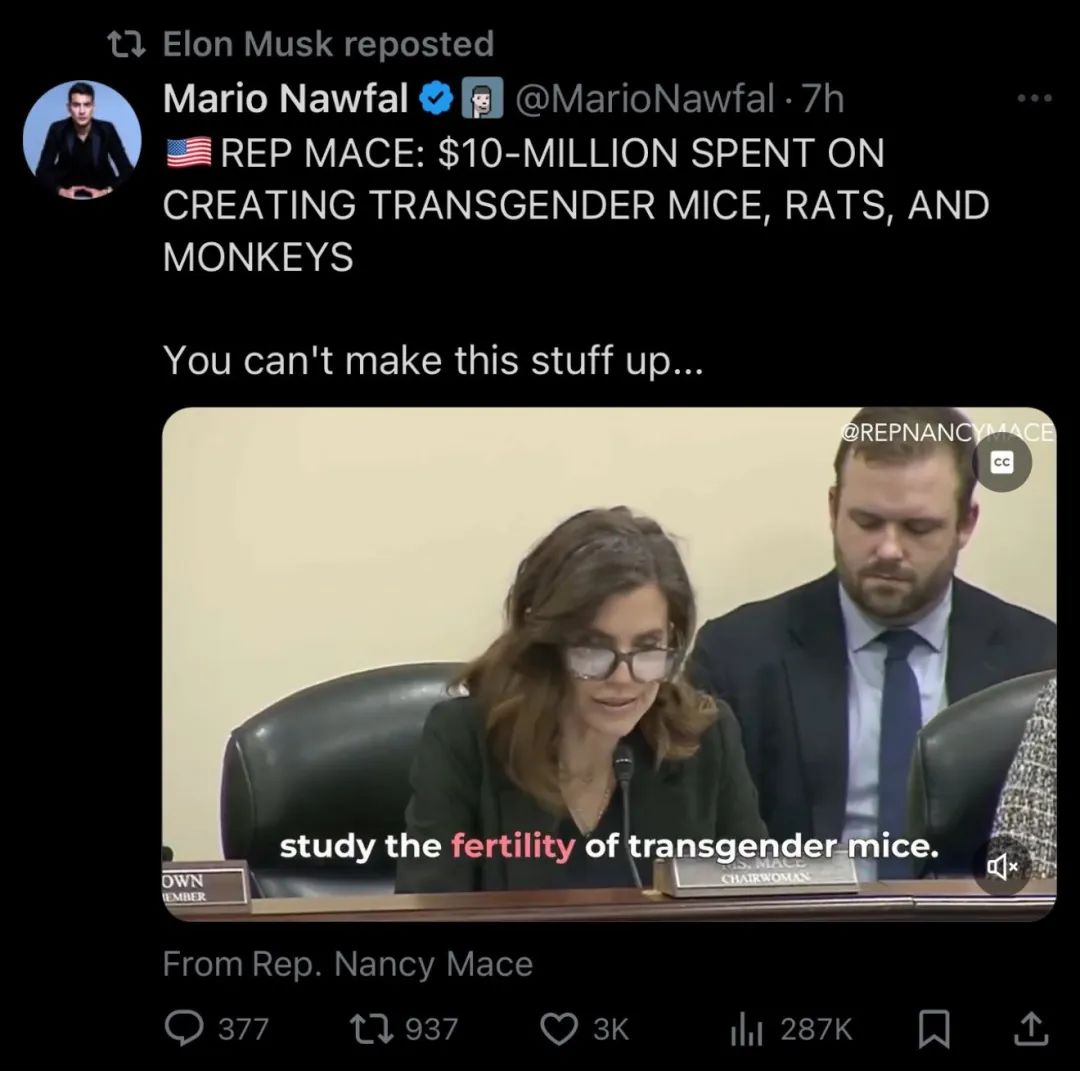
Task: Click the Mario Nawfal display name
Action: [x=285, y=98]
